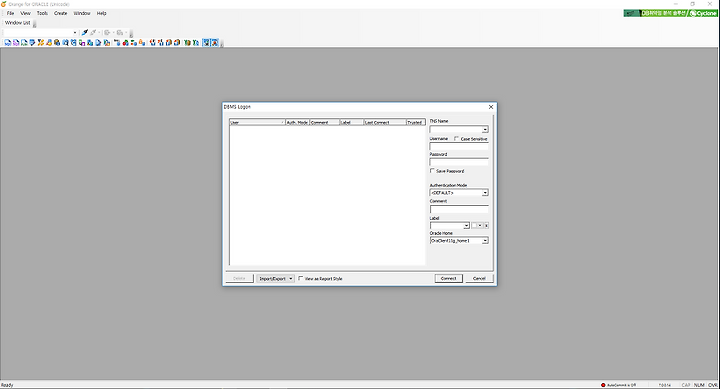The width and height of the screenshot is (720, 389).
Task: Click the OVR status bar indicator
Action: coord(712,385)
